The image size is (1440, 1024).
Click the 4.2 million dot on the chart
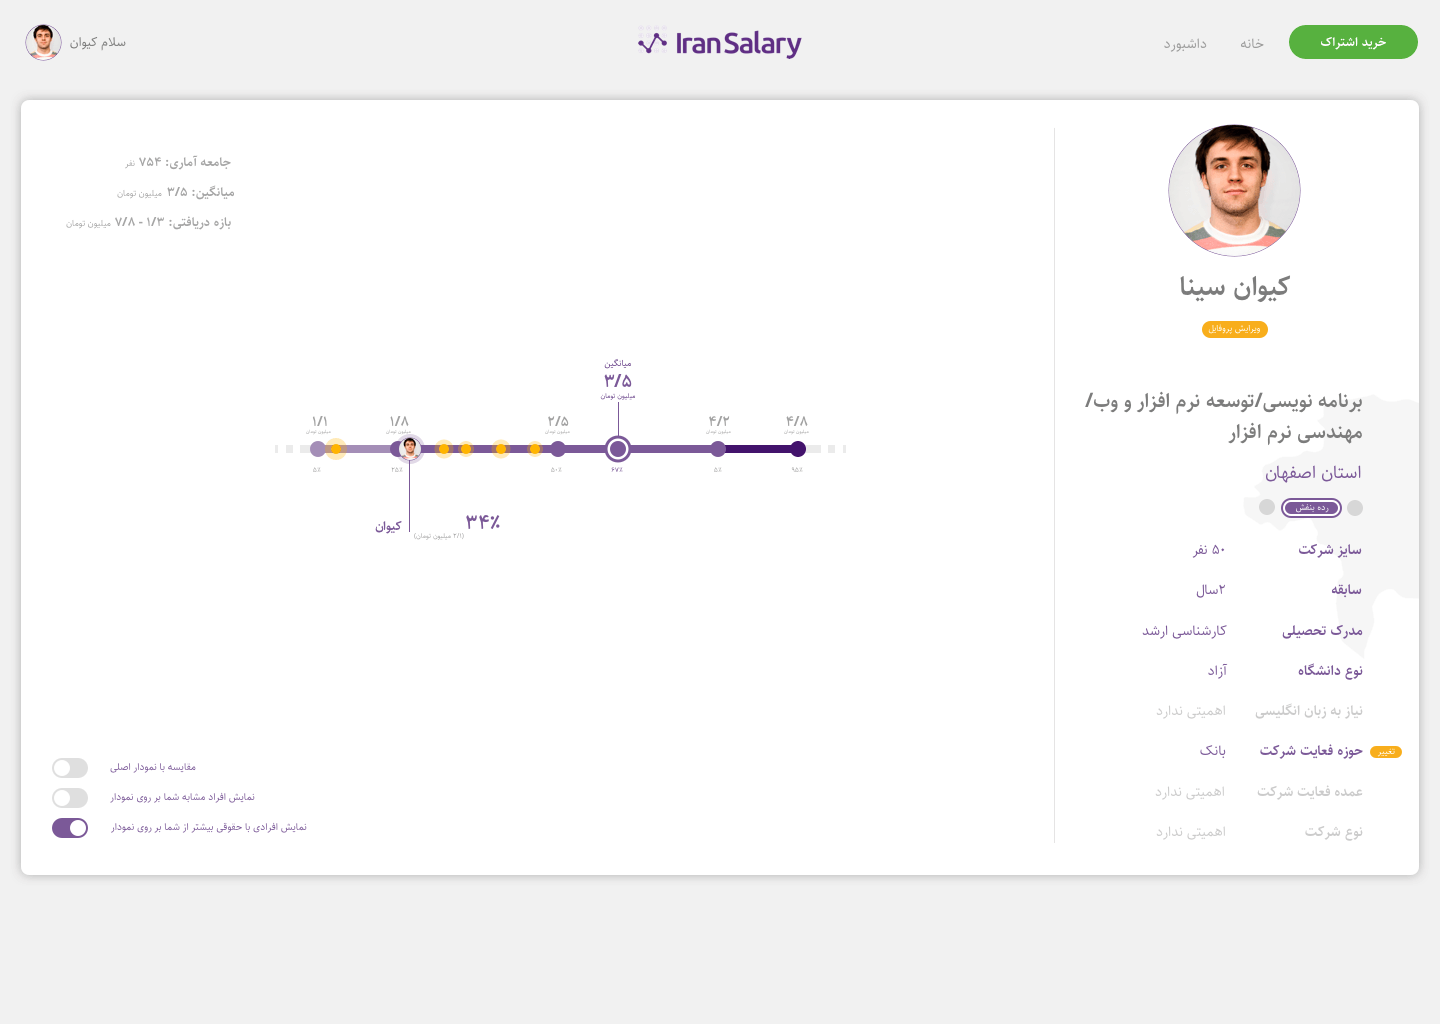click(x=718, y=449)
